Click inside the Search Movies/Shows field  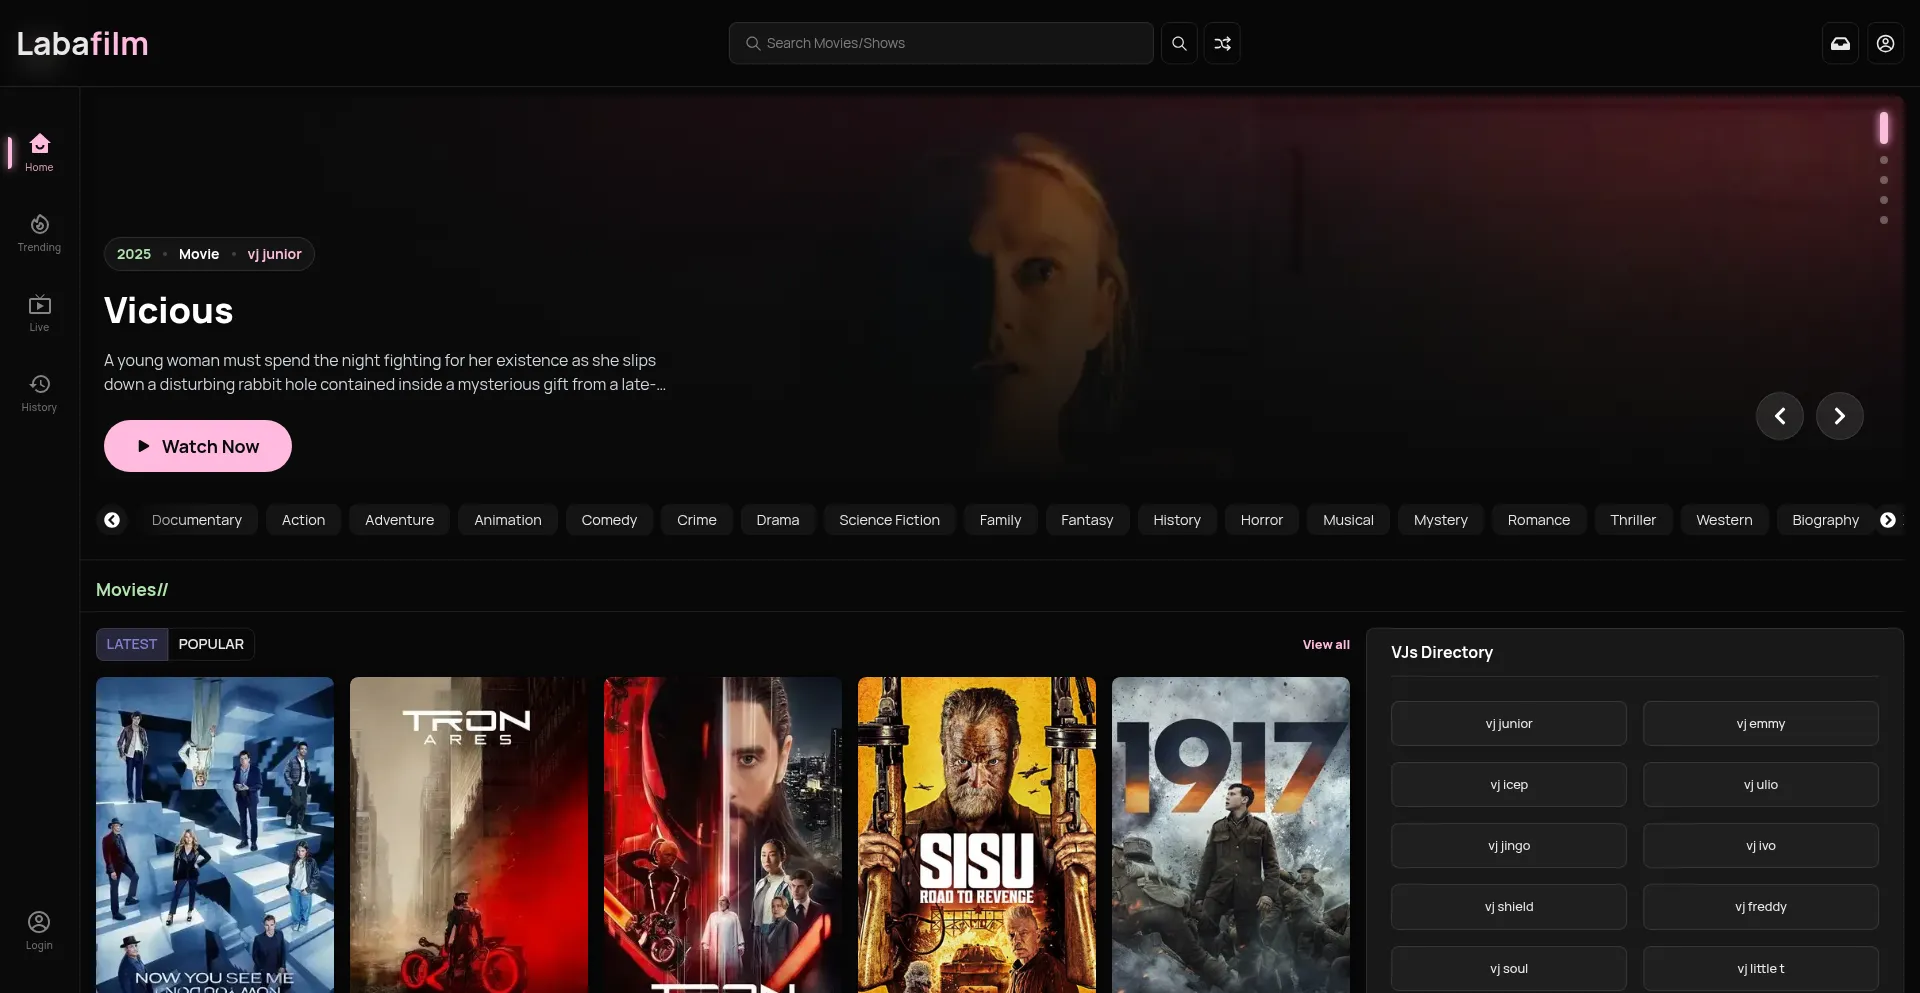click(940, 43)
